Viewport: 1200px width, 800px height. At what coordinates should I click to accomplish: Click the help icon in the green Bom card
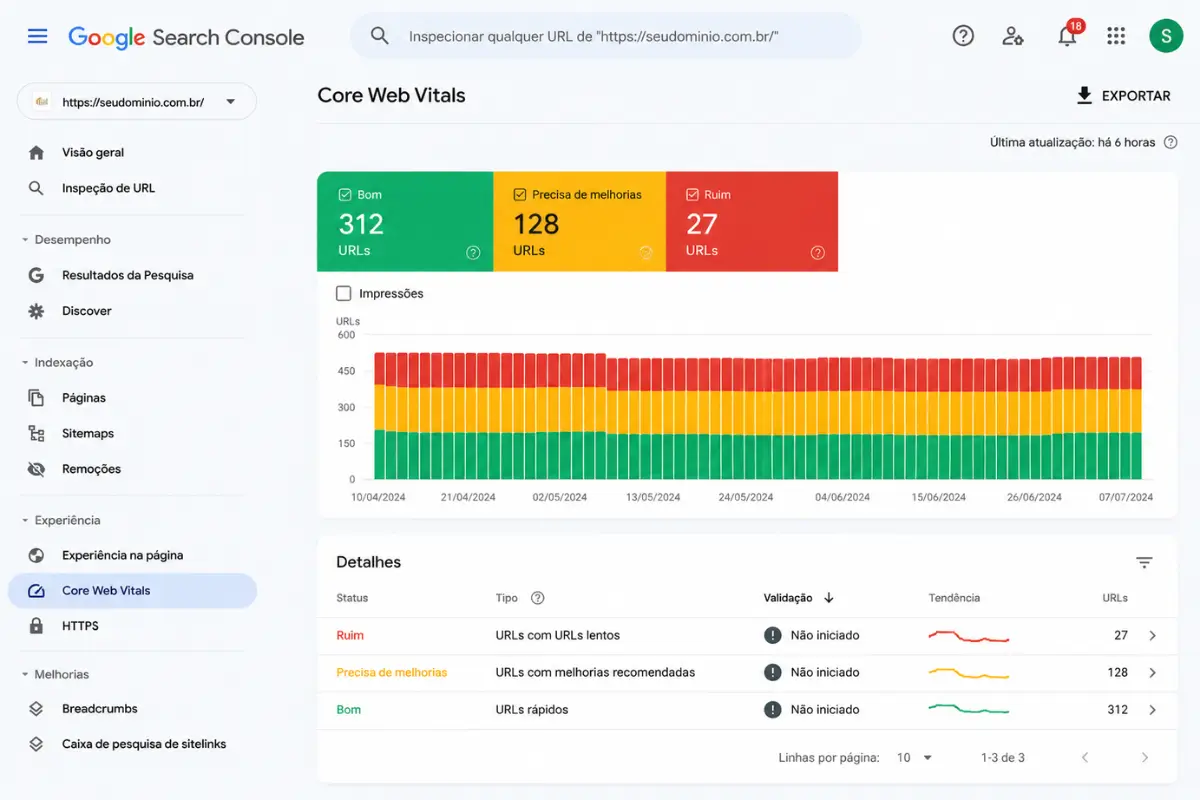tap(473, 253)
